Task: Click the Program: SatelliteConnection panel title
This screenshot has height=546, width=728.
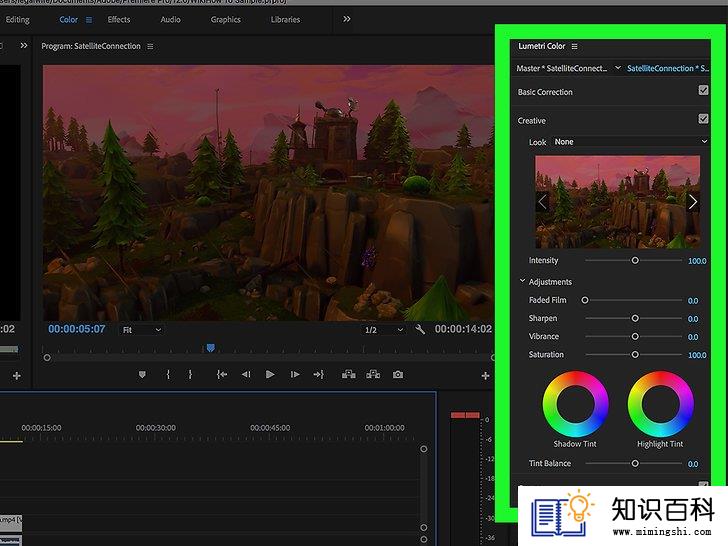Action: click(x=91, y=46)
